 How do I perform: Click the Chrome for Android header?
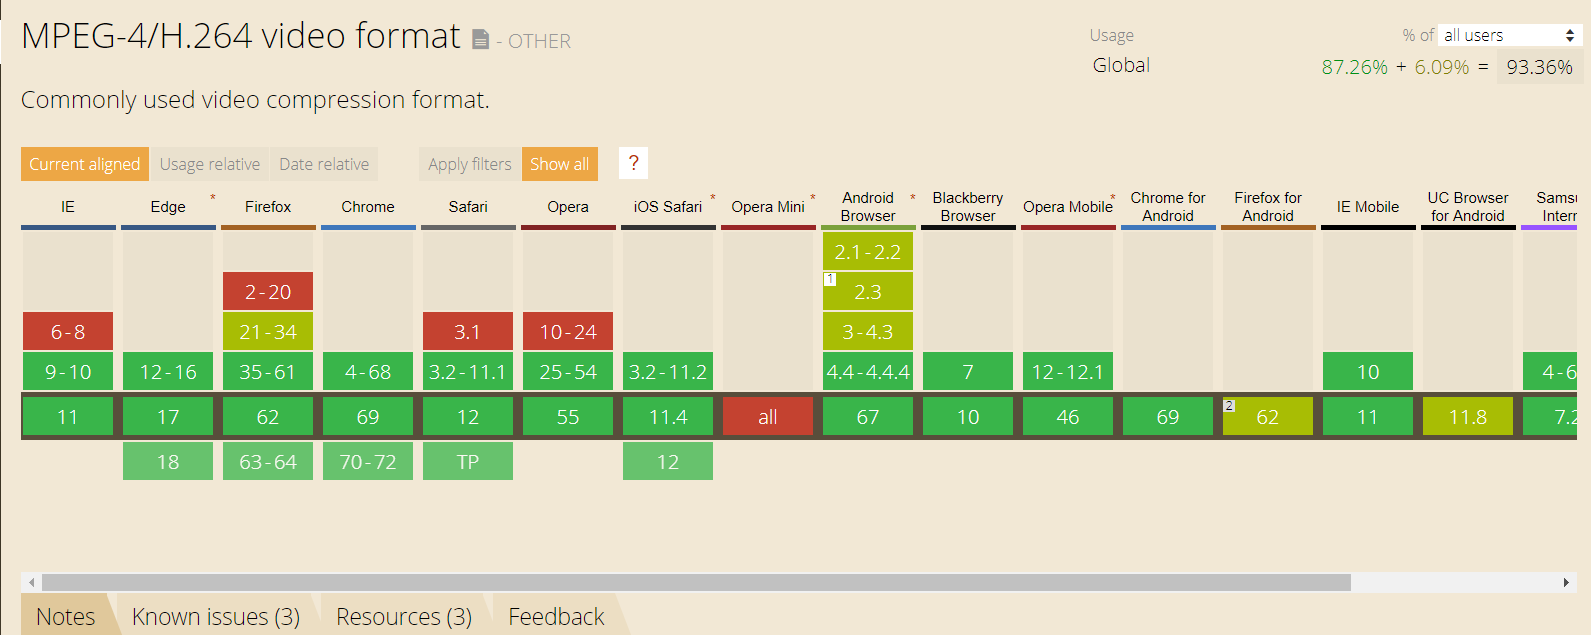(1168, 207)
